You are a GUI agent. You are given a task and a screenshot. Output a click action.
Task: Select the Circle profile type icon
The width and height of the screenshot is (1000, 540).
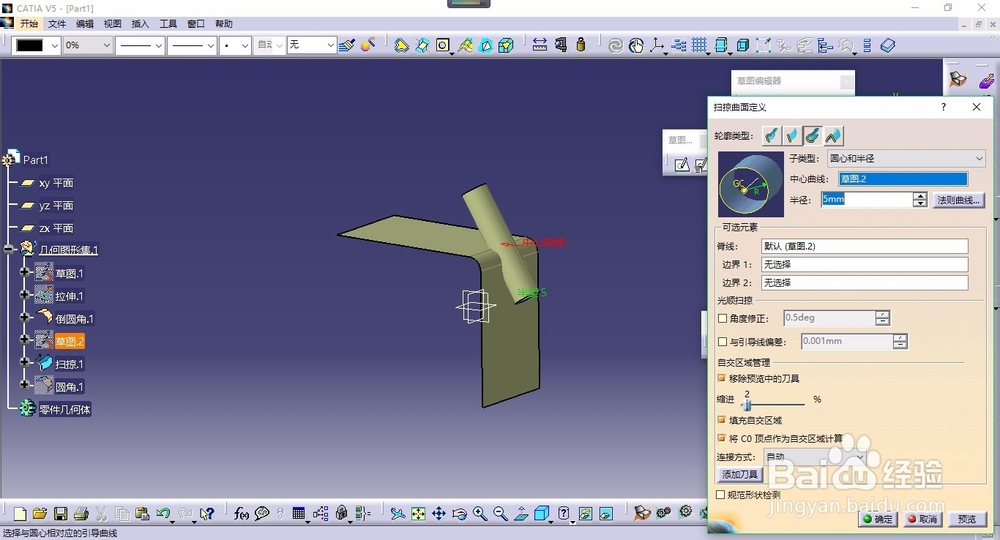[x=812, y=135]
